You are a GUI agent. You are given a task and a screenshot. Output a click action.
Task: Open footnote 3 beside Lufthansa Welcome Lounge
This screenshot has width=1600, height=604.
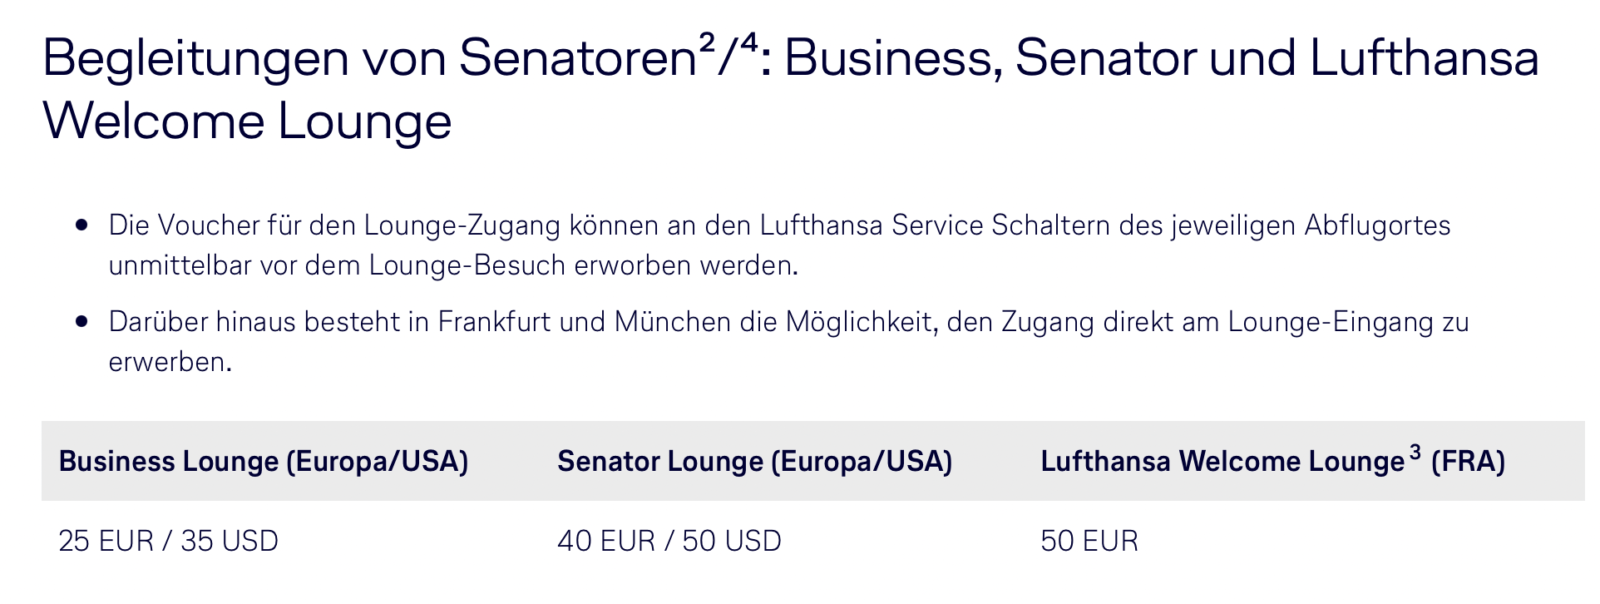coord(1415,452)
